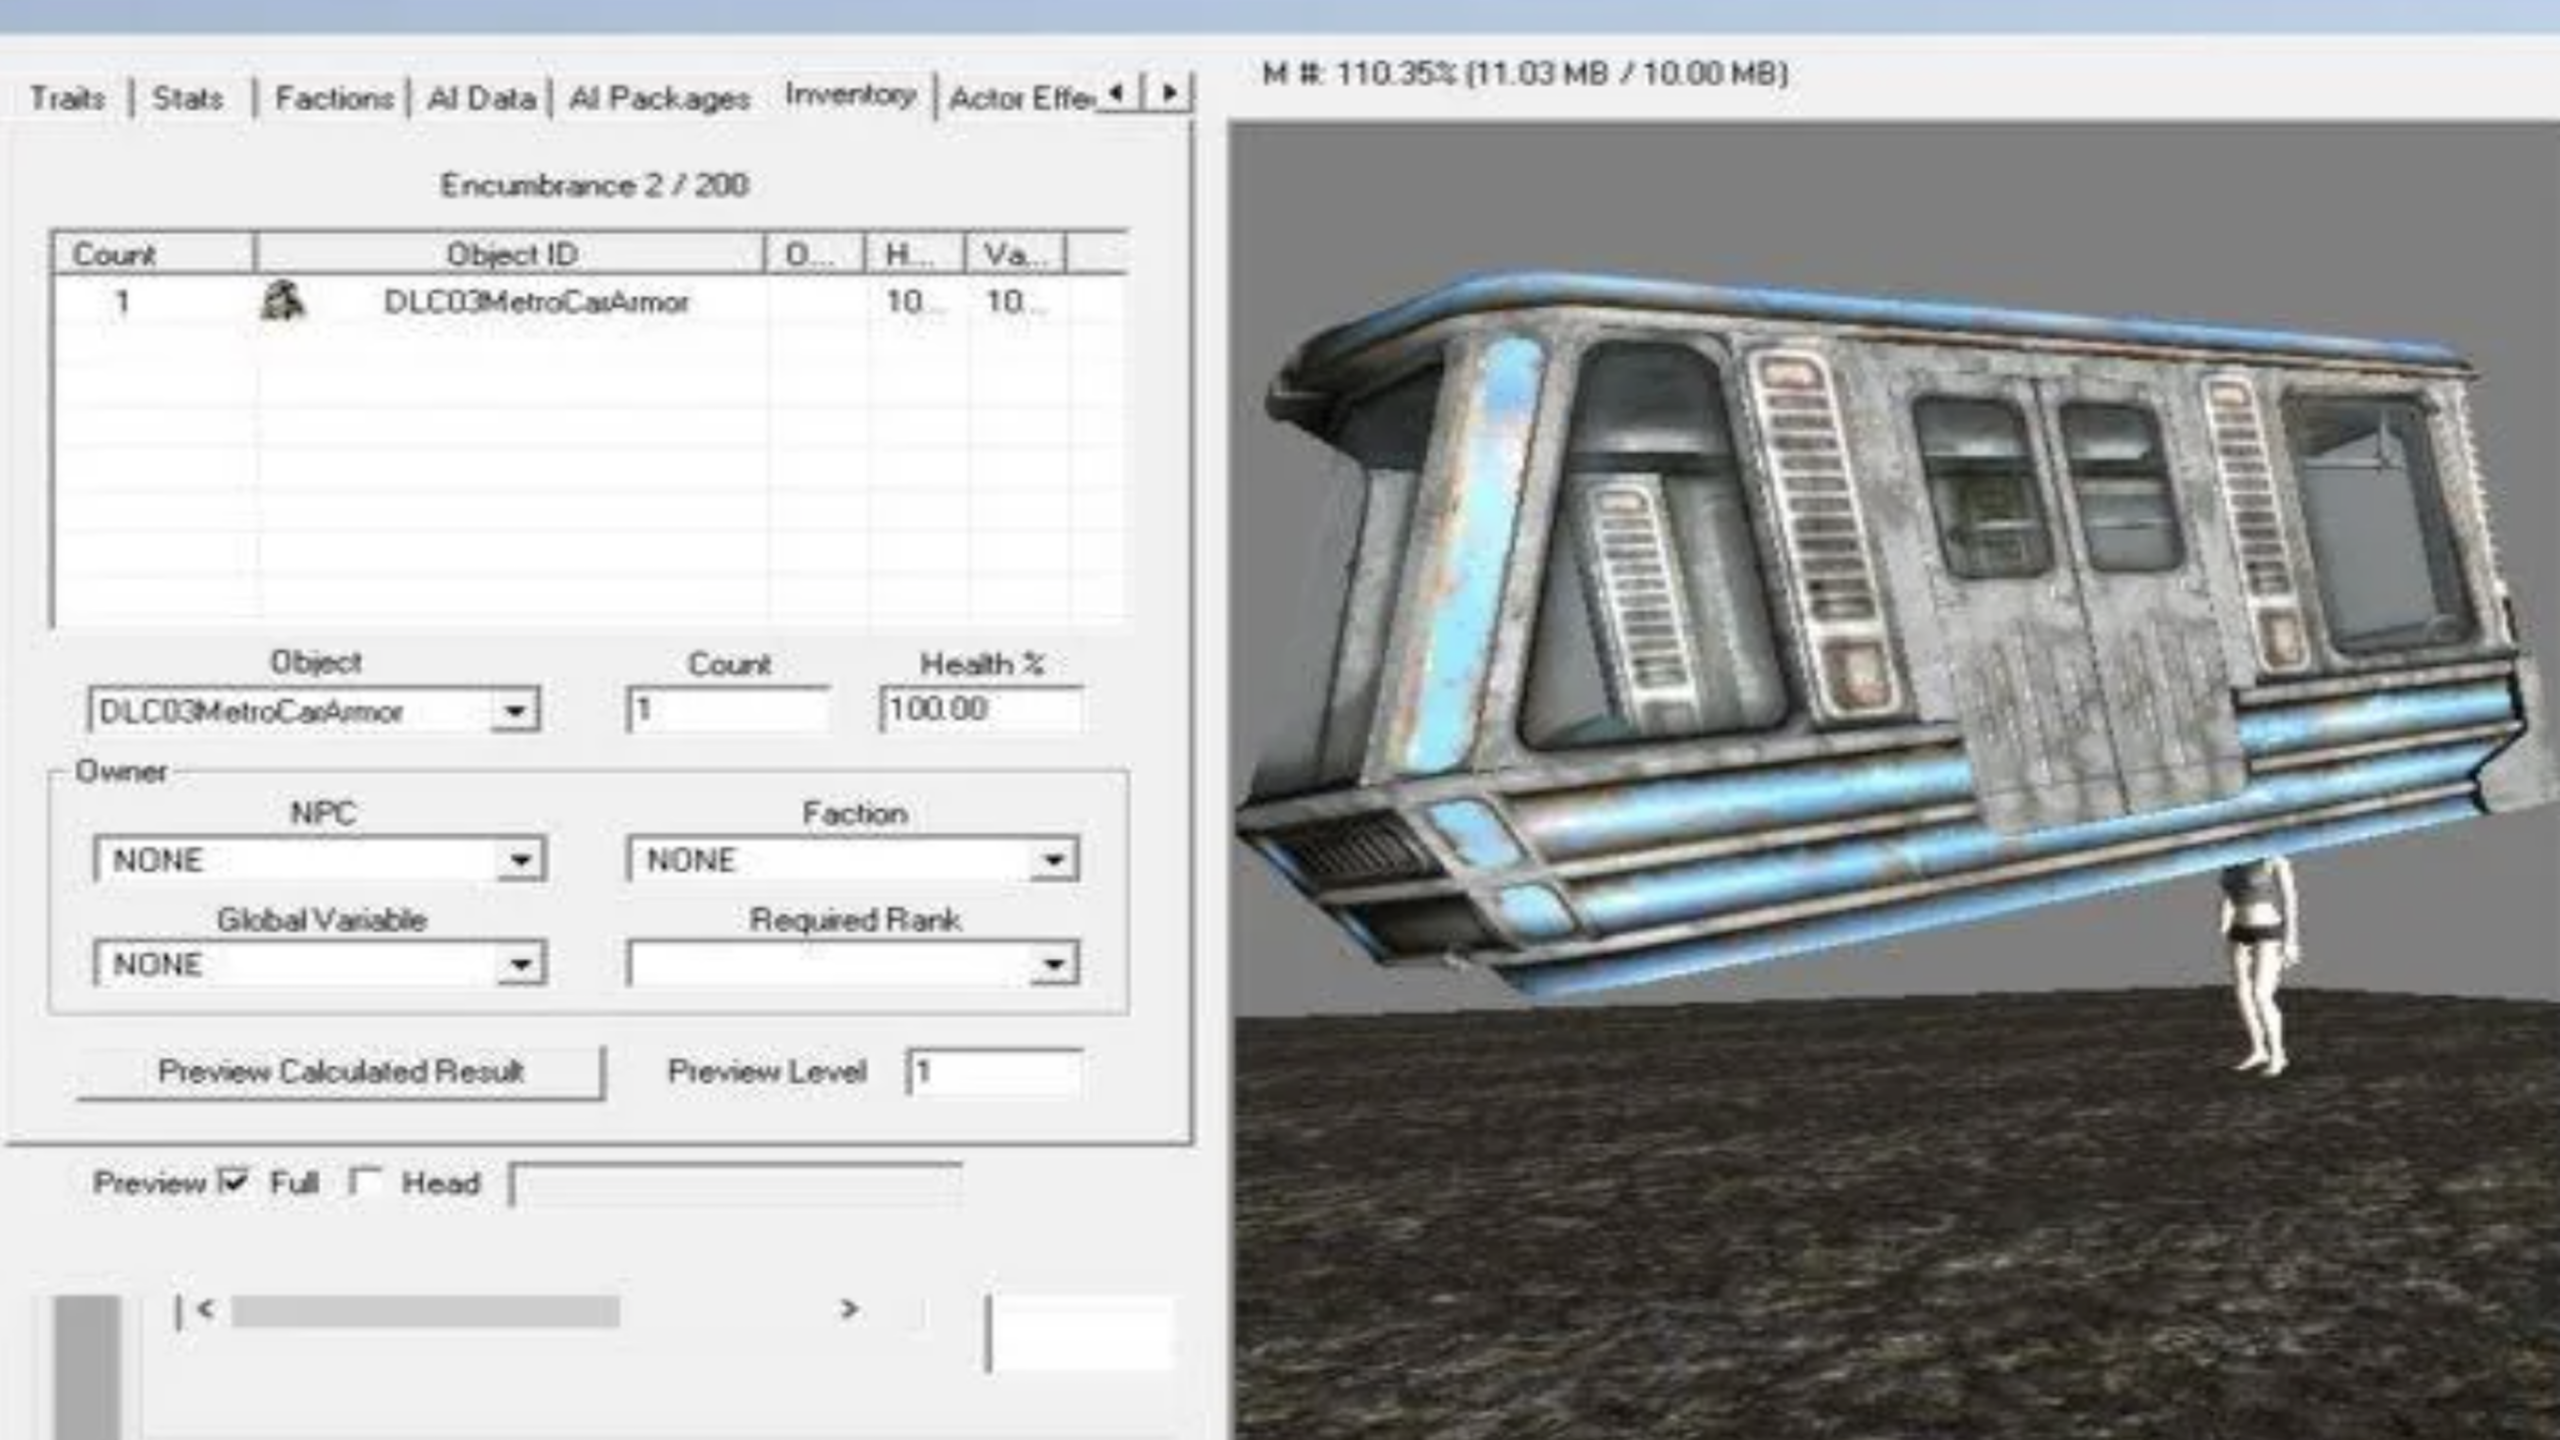Focus the Preview Level field
Screen dimensions: 2560x1440
[x=994, y=1072]
